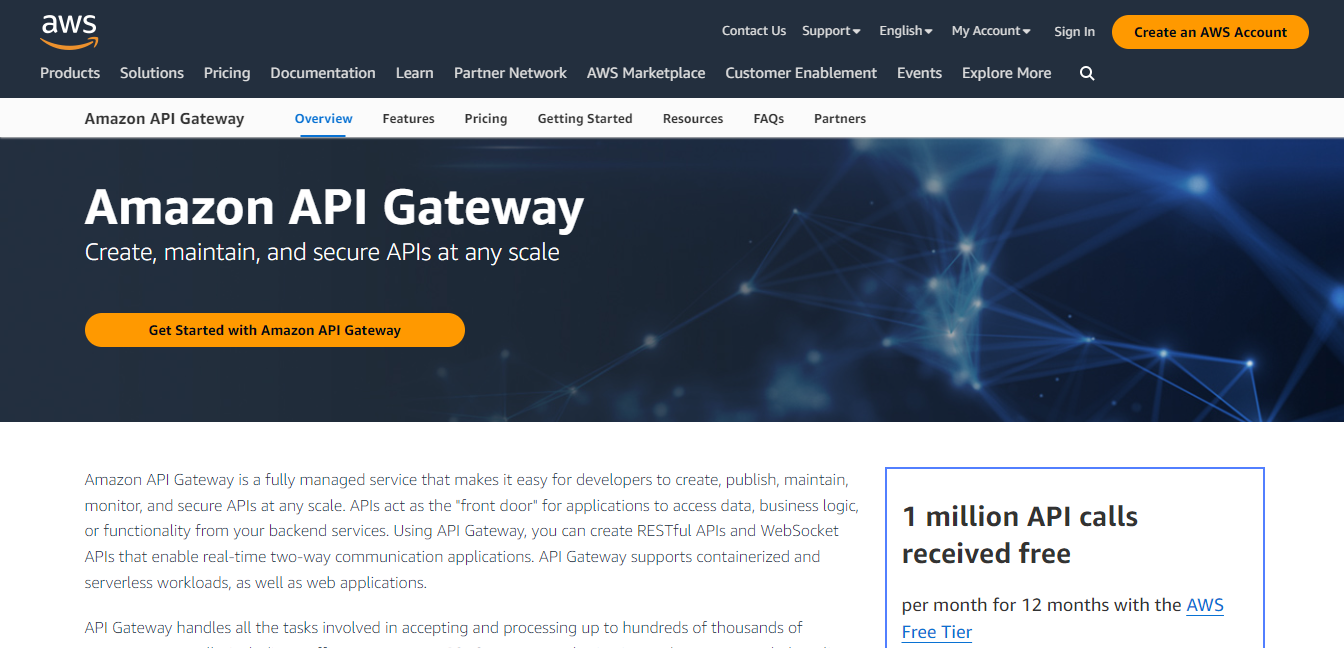Switch to the Partners tab
Image resolution: width=1344 pixels, height=648 pixels.
point(840,118)
